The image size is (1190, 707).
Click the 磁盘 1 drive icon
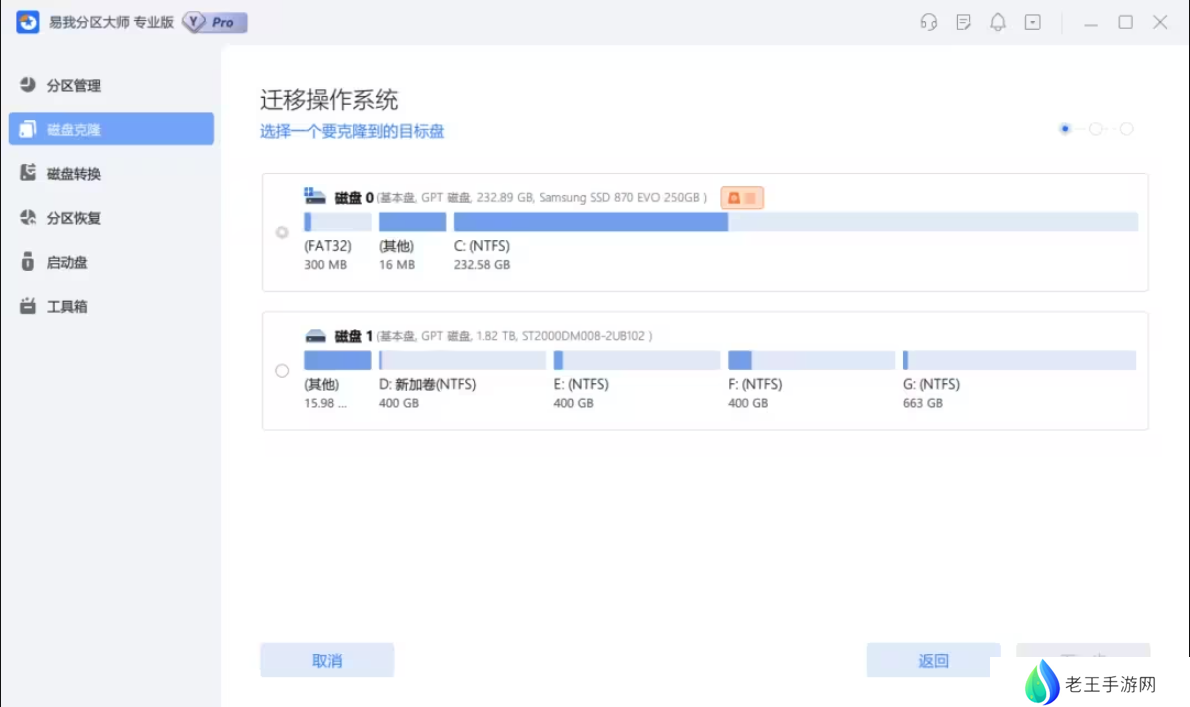pos(315,335)
